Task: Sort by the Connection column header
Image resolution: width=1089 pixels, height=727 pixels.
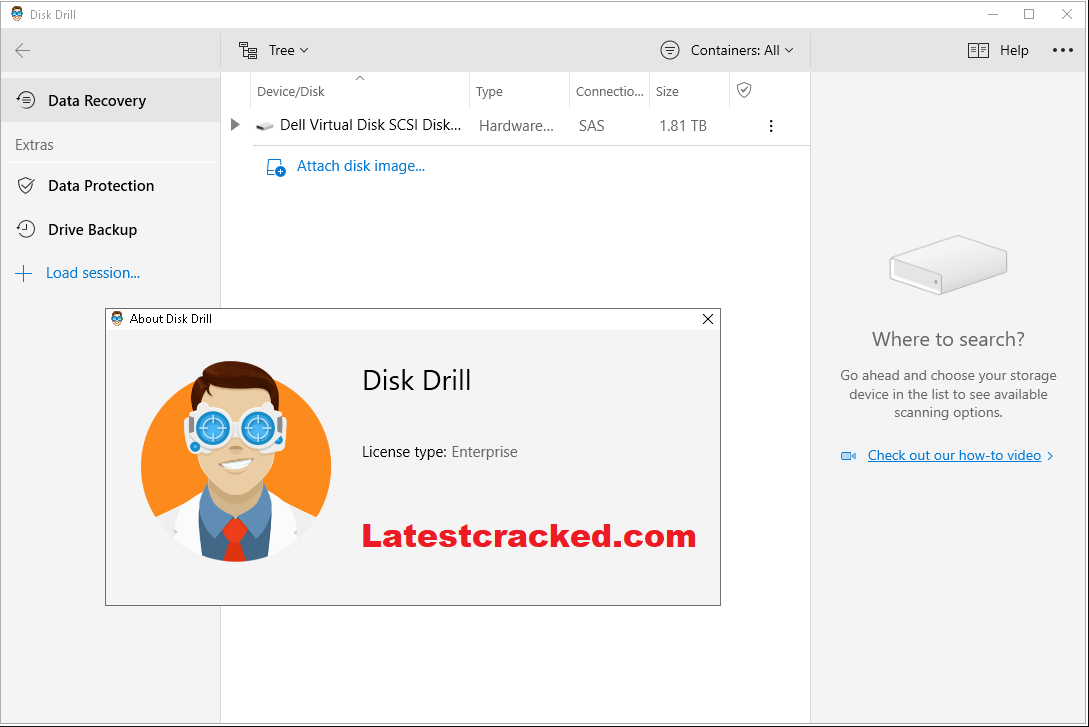Action: [x=609, y=92]
